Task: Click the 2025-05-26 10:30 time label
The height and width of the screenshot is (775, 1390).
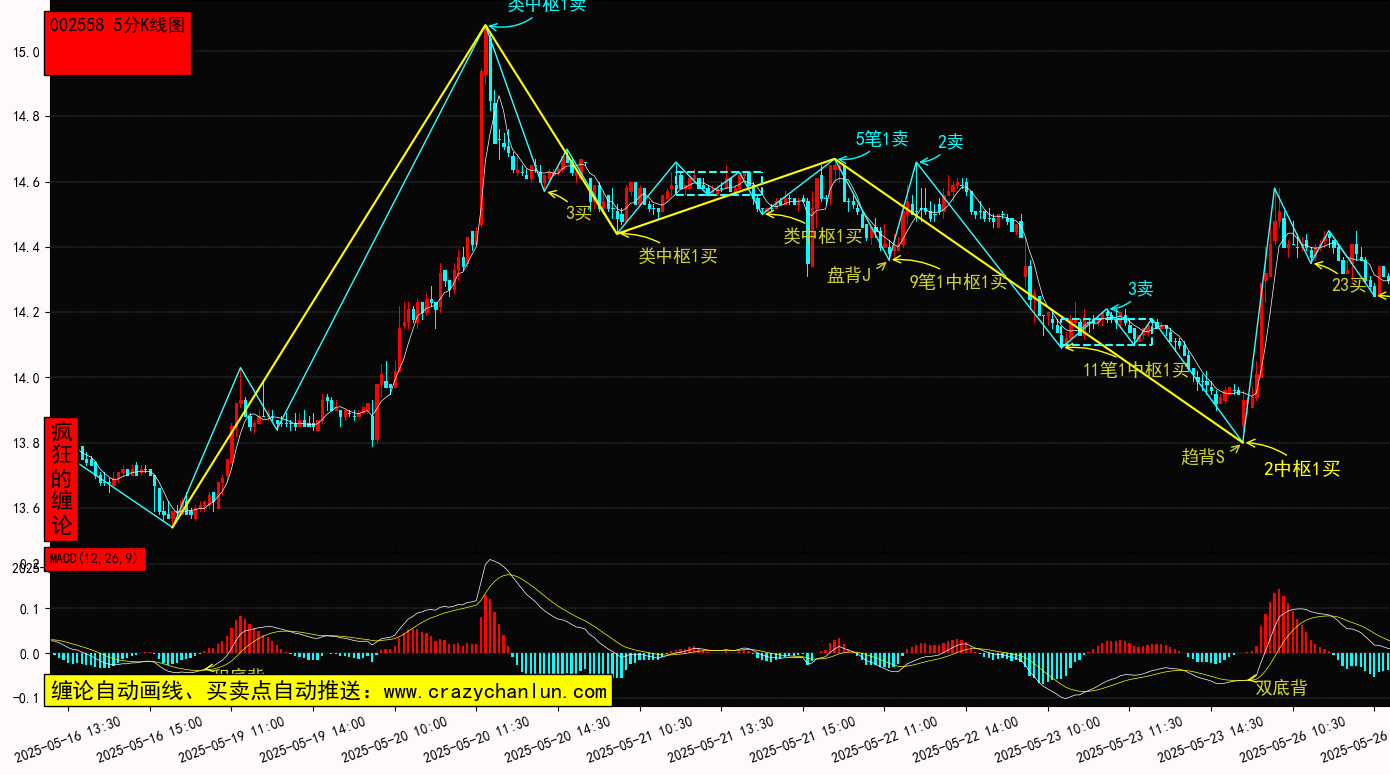Action: (1293, 738)
